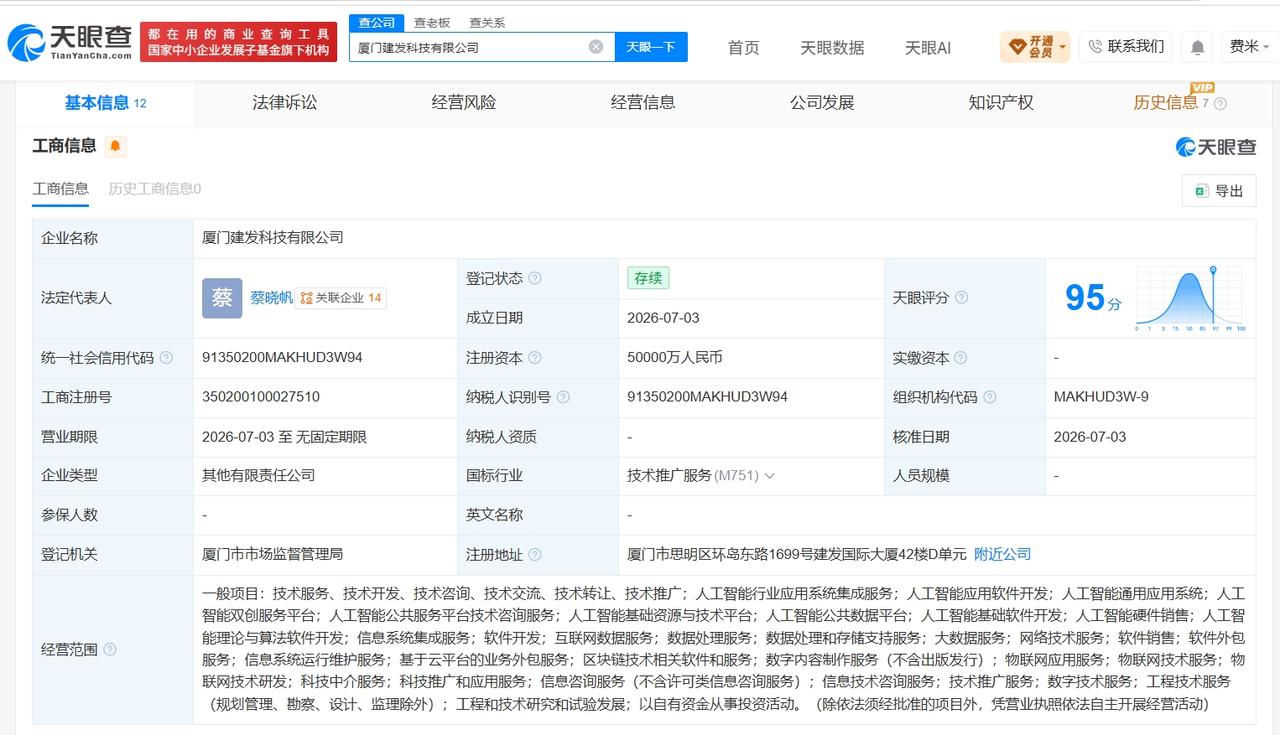Clear the search box with the X icon
The image size is (1280, 735).
tap(596, 47)
